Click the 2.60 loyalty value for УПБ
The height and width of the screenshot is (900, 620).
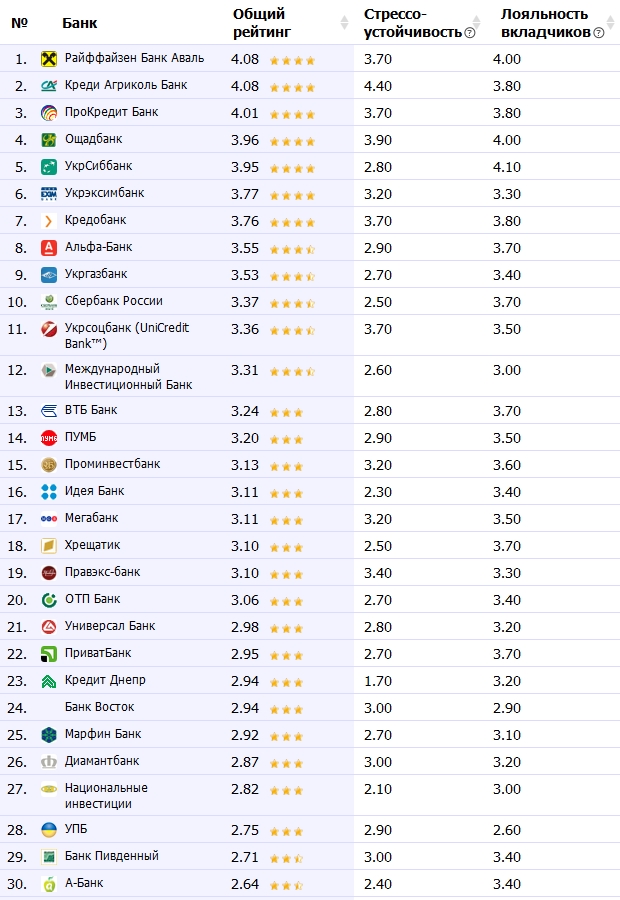507,830
